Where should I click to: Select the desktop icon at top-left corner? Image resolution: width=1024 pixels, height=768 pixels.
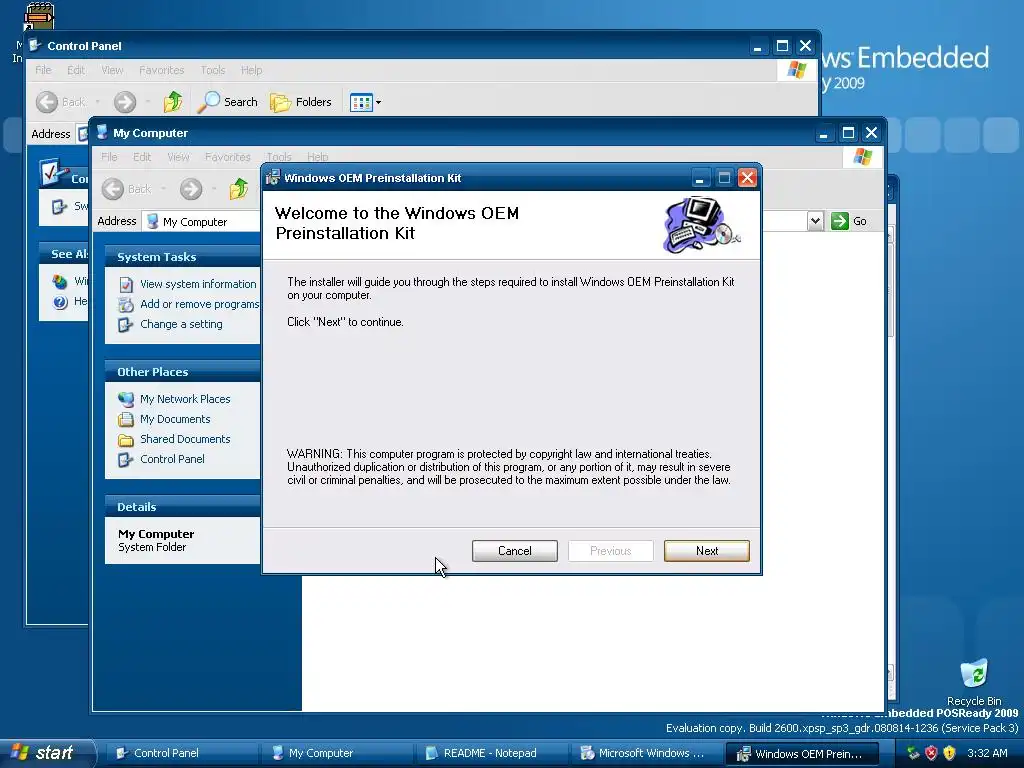[38, 17]
